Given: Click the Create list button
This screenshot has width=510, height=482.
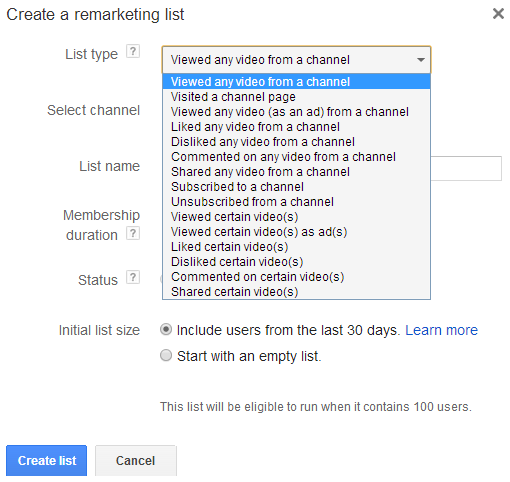Looking at the screenshot, I should pos(47,460).
